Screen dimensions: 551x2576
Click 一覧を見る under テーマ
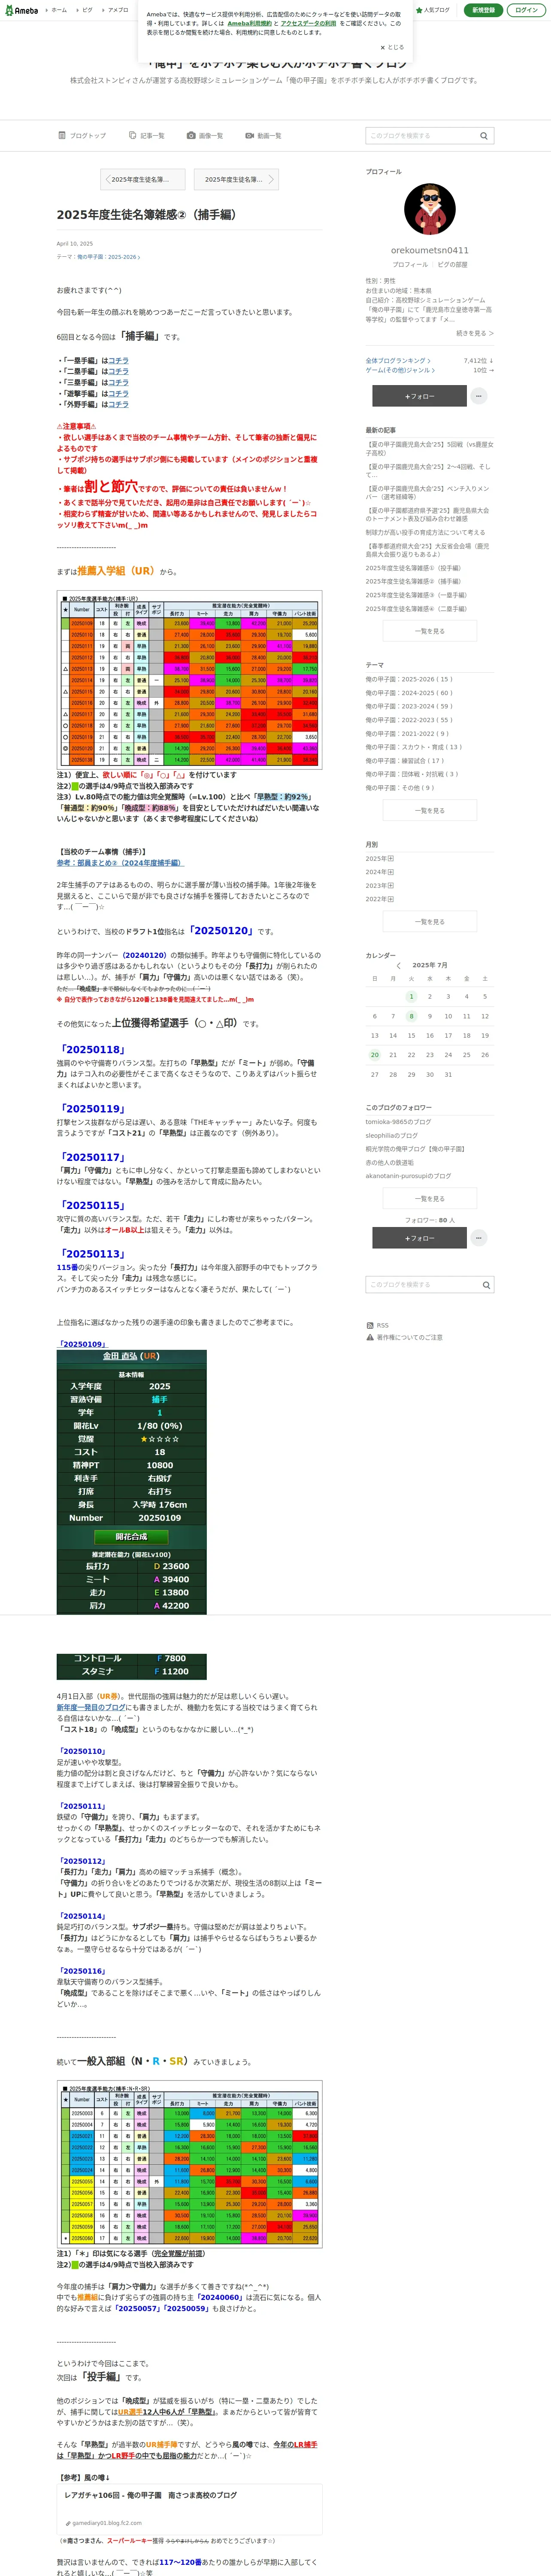[430, 810]
